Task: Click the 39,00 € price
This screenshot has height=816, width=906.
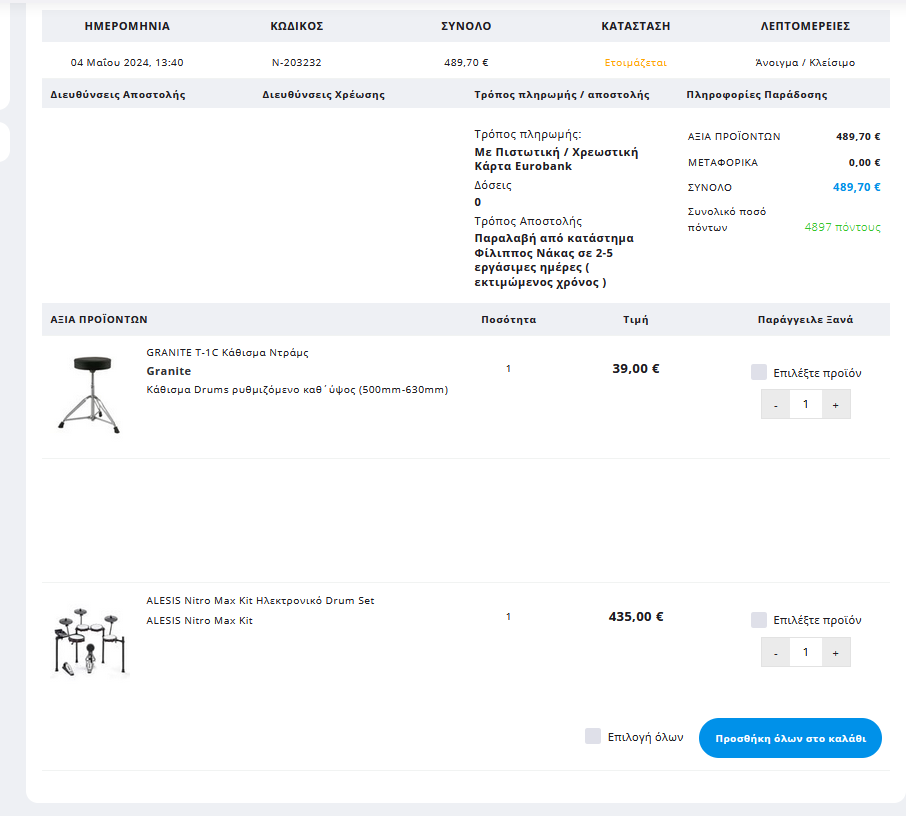Action: pyautogui.click(x=636, y=369)
